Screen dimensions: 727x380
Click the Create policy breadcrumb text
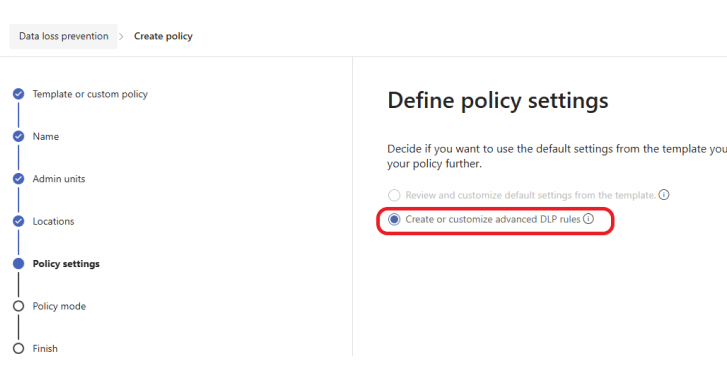pos(163,36)
